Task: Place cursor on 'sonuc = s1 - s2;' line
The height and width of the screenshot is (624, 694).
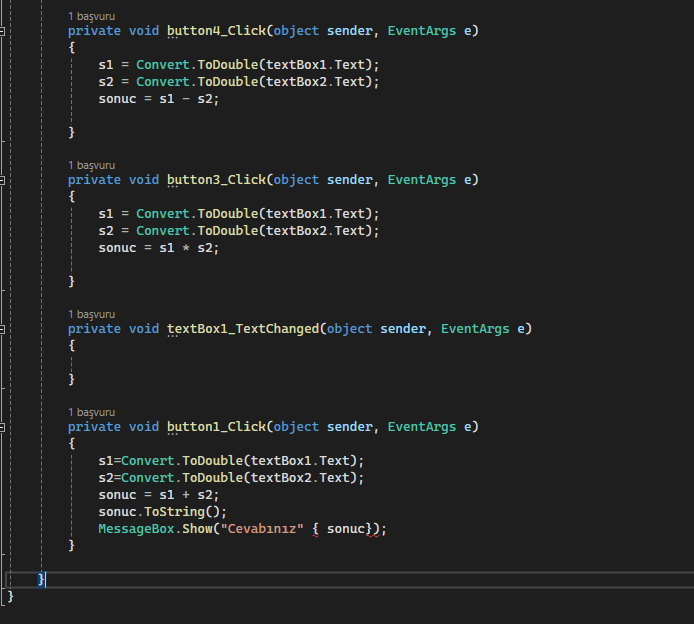Action: click(x=158, y=99)
